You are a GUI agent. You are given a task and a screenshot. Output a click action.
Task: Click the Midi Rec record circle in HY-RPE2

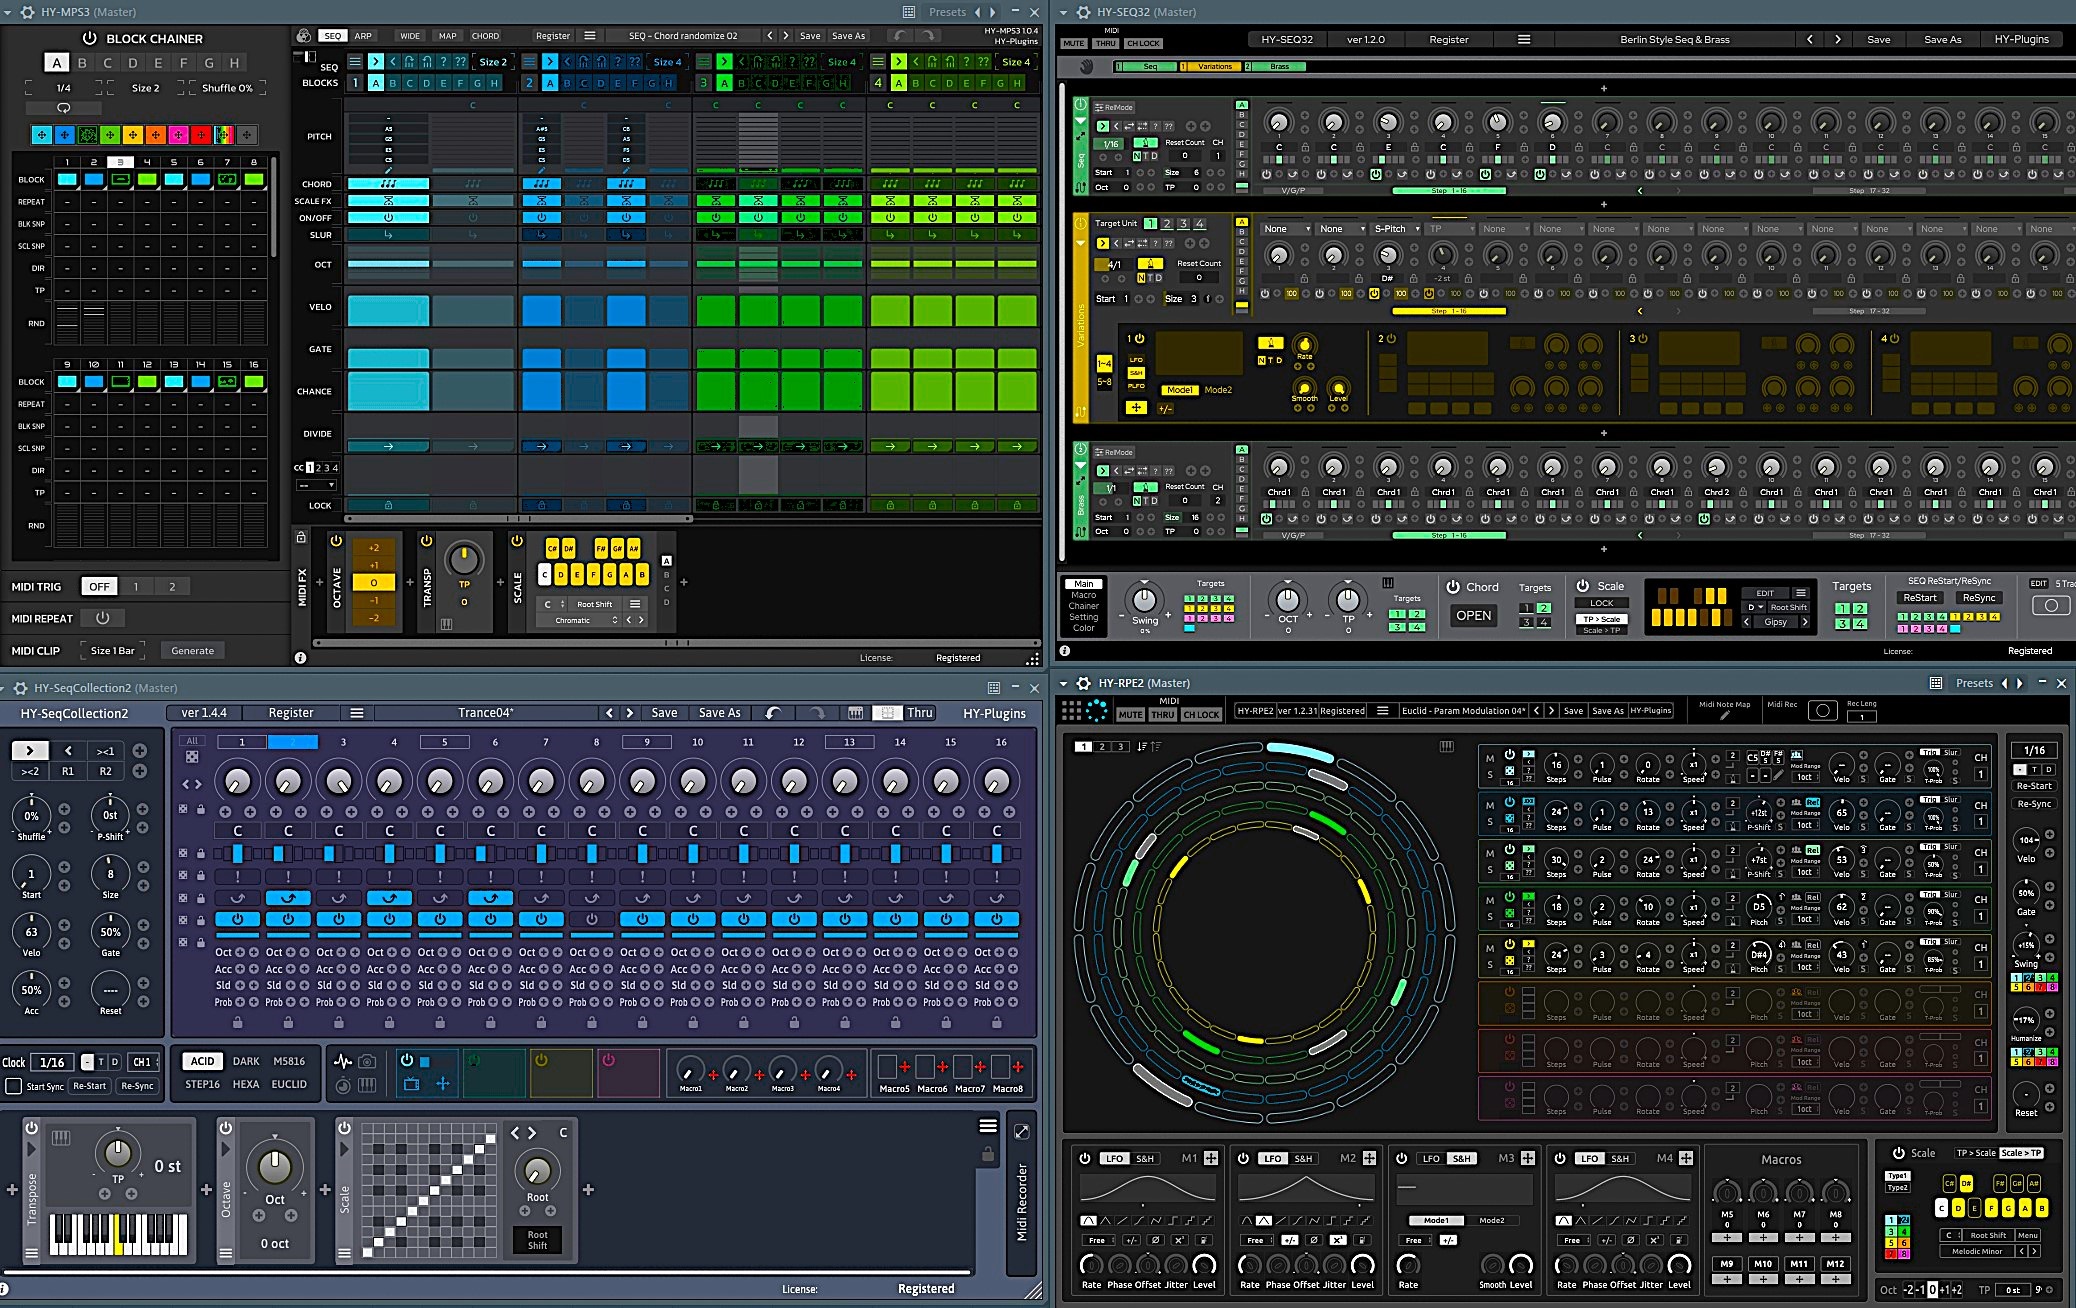point(1823,710)
